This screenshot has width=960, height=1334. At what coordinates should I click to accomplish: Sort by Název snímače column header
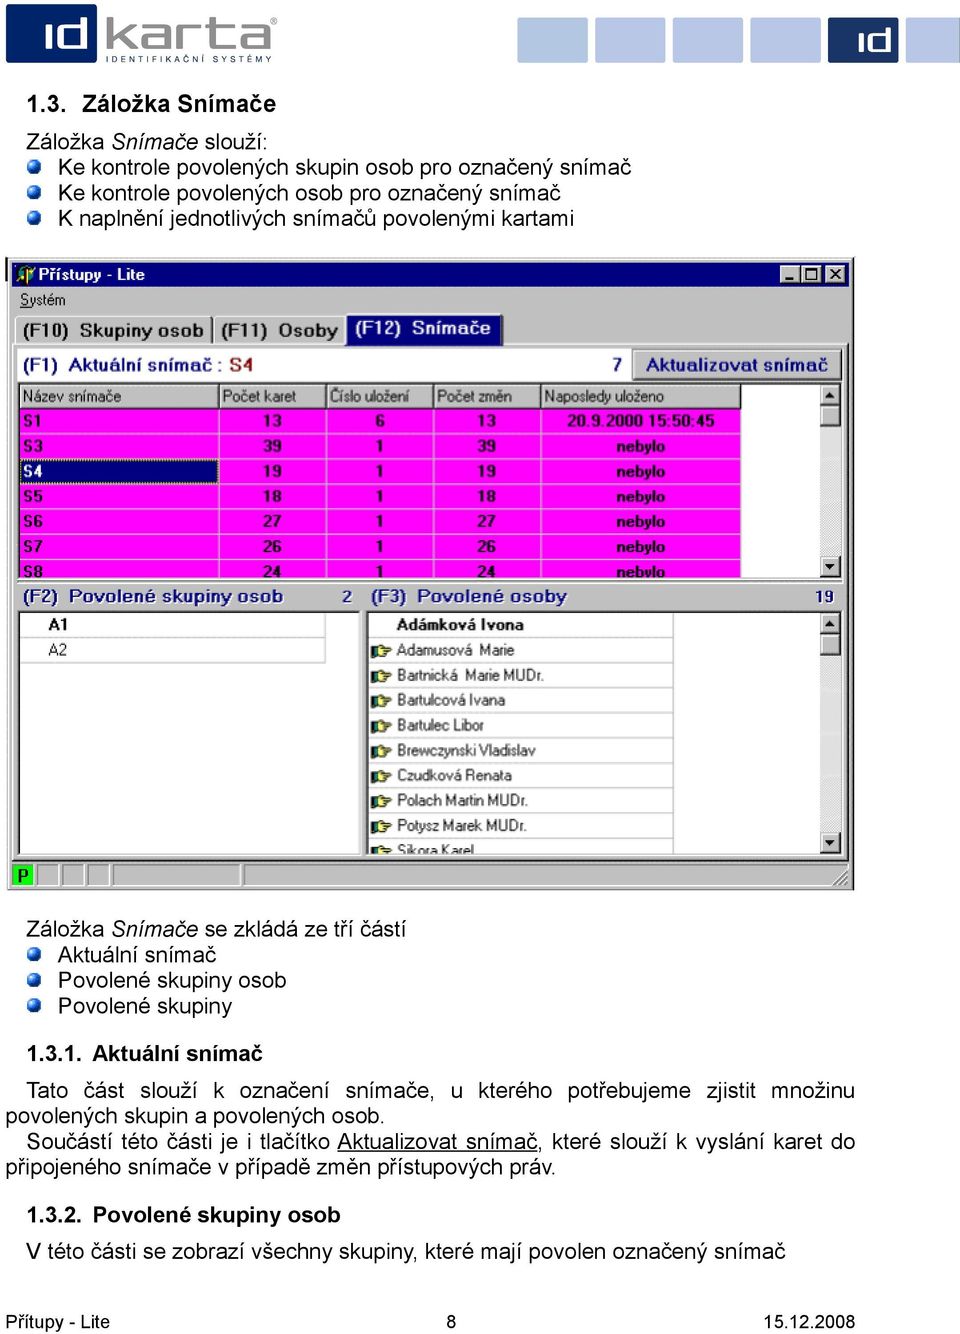point(119,396)
